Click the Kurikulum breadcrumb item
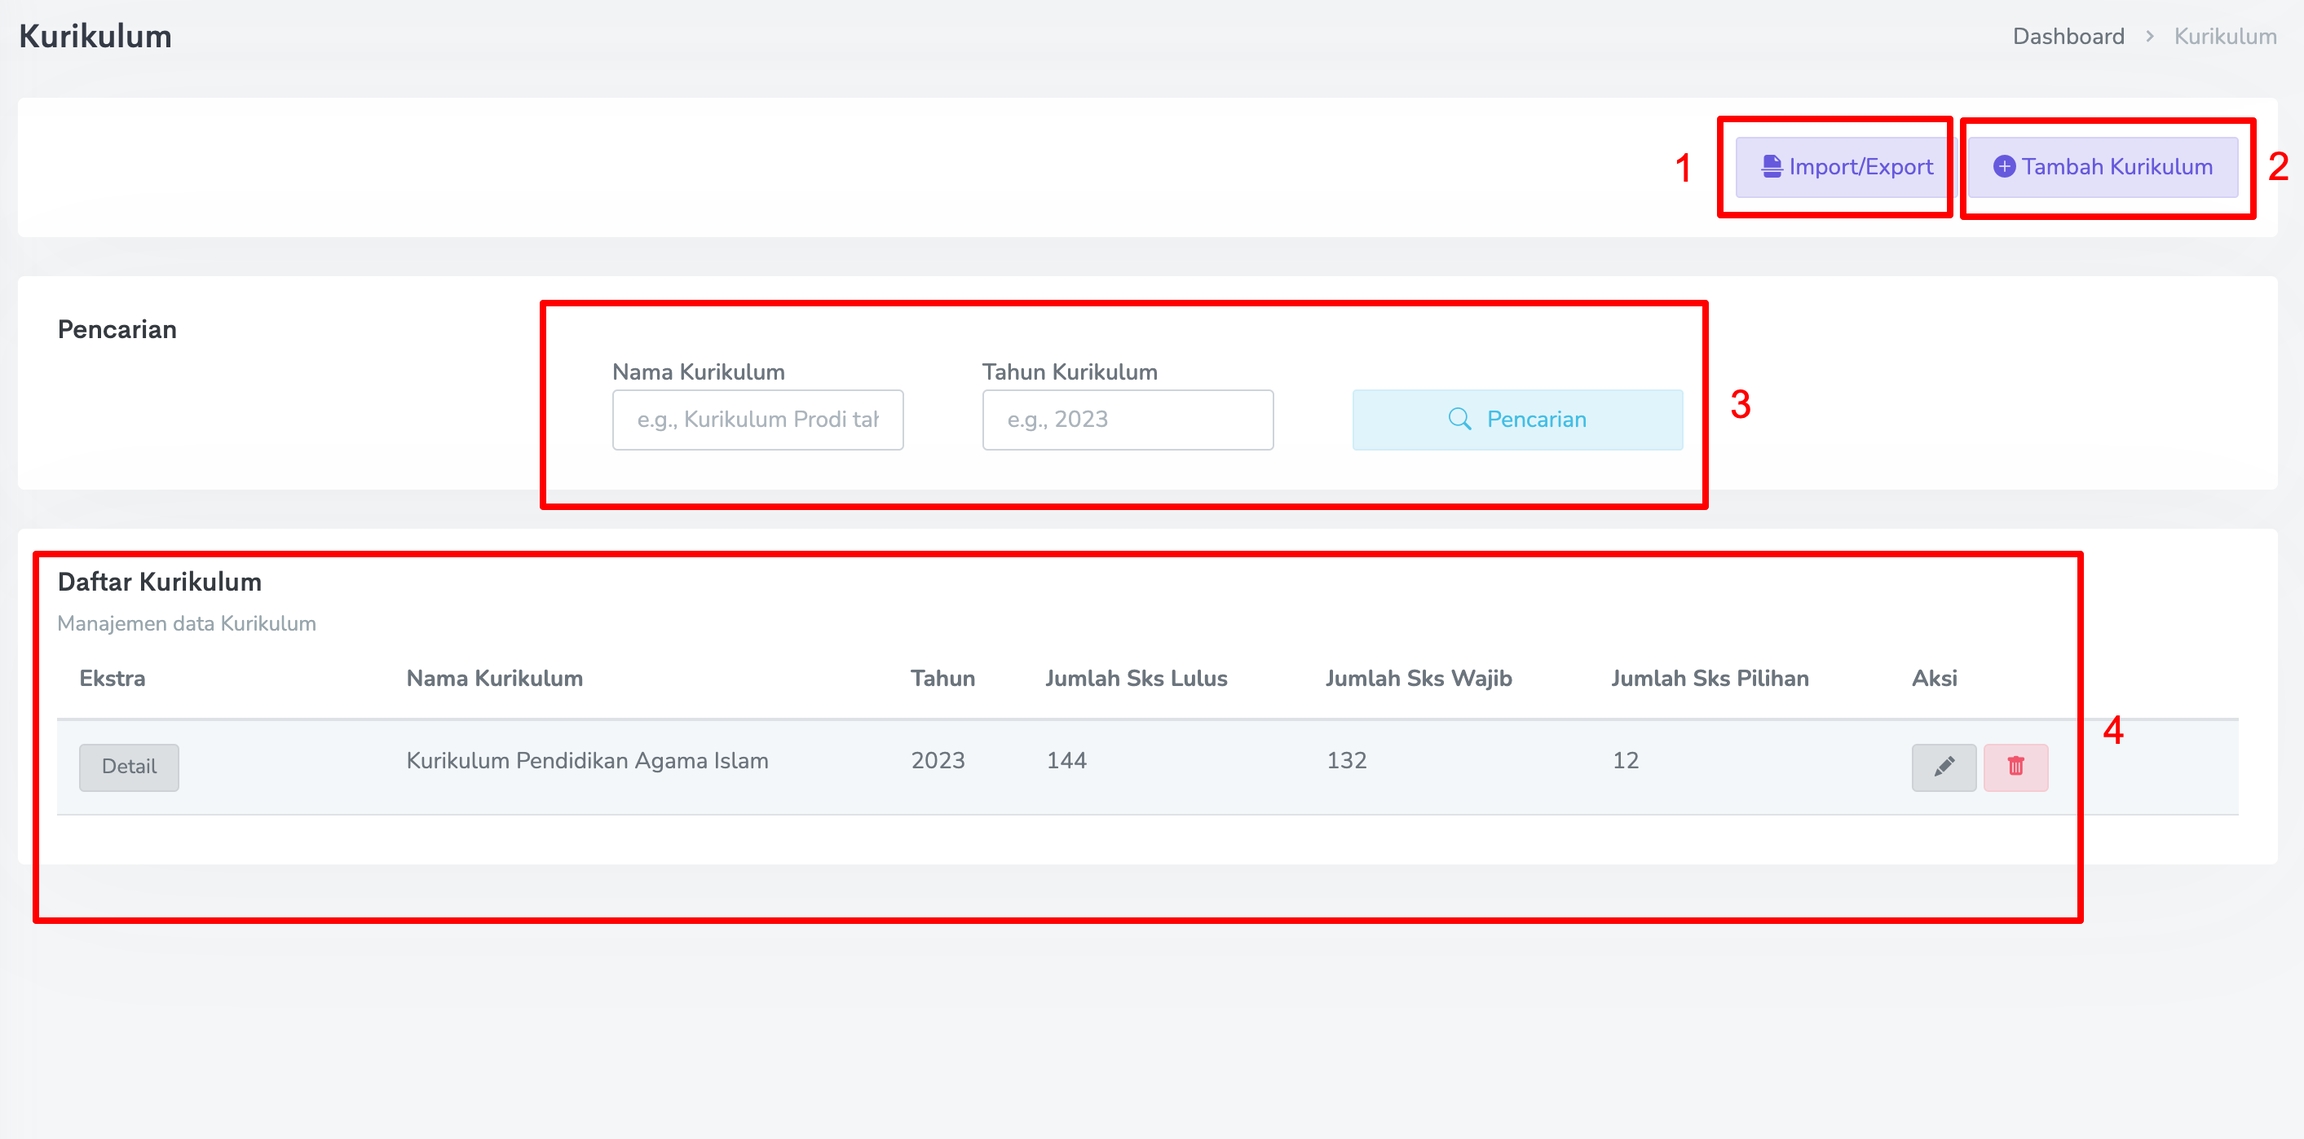This screenshot has width=2304, height=1139. pos(2225,37)
